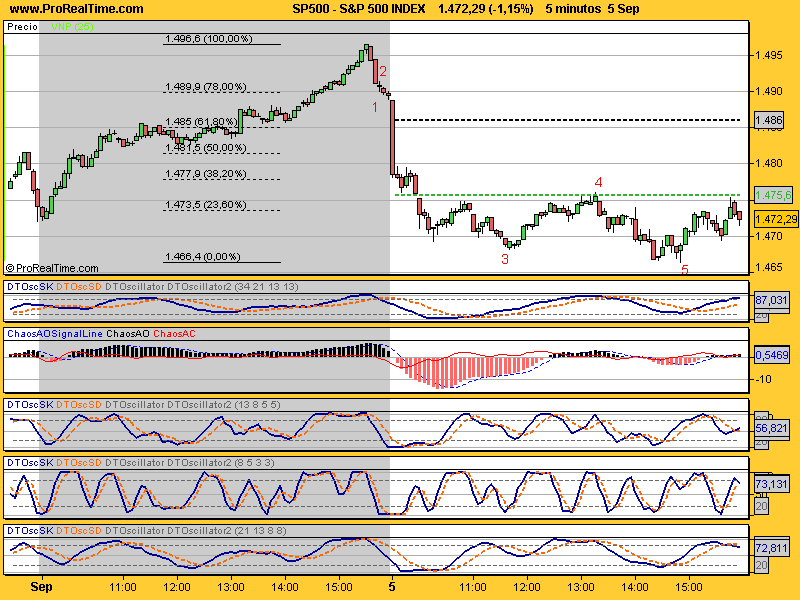Click the ChaosAO label
800x600 pixels.
[x=128, y=334]
